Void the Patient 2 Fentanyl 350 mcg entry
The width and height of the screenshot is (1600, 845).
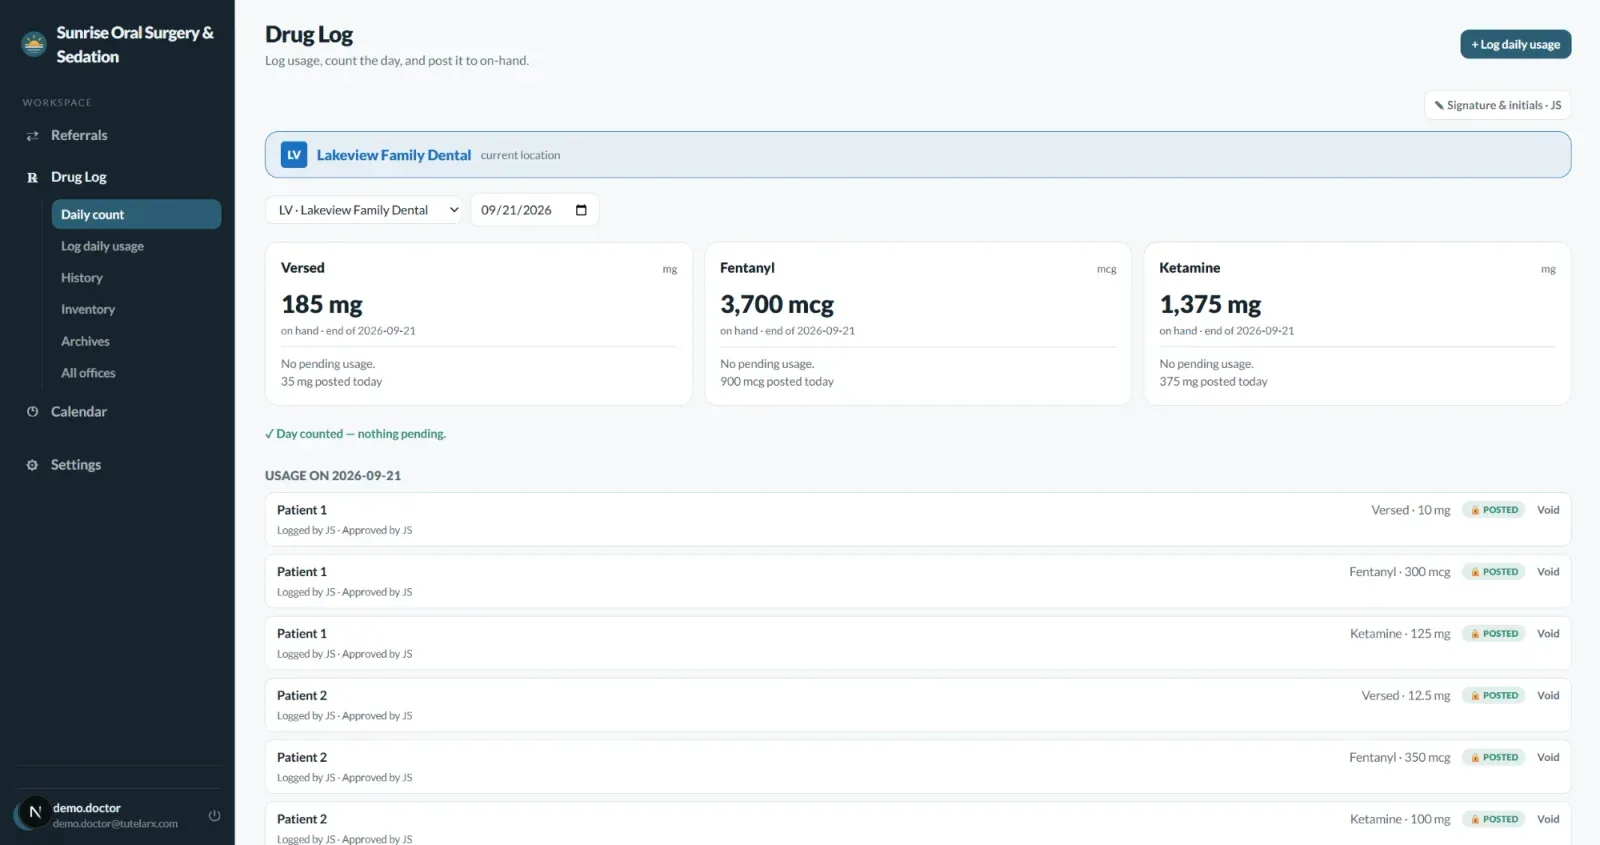tap(1548, 758)
